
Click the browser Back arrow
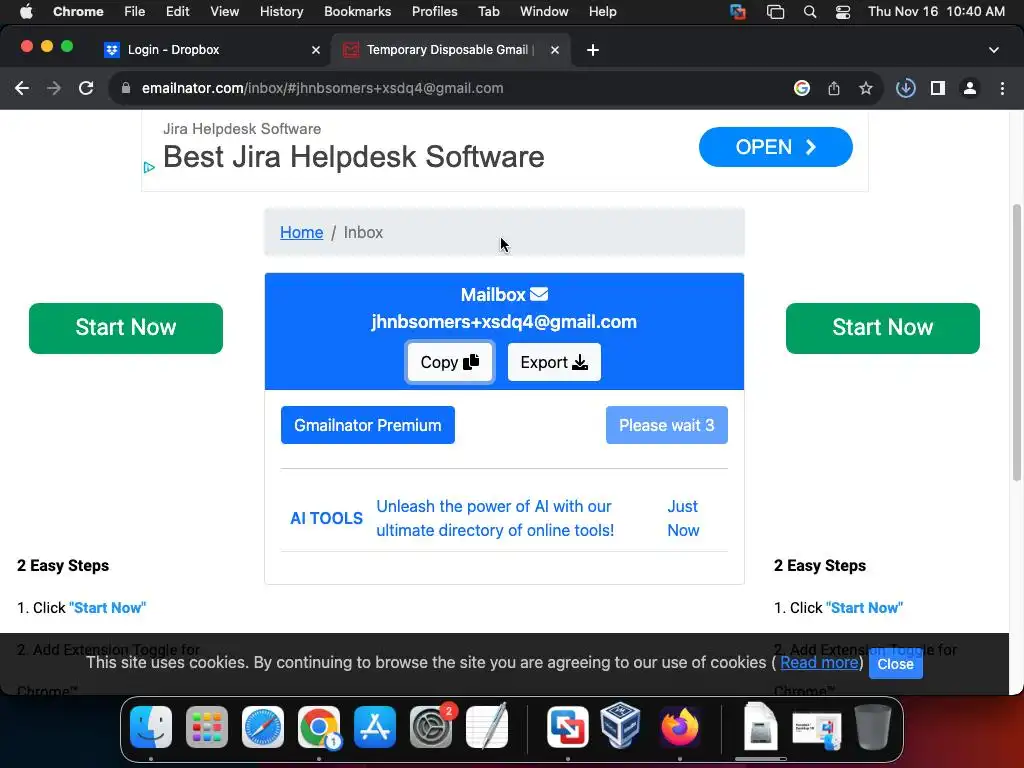(22, 88)
